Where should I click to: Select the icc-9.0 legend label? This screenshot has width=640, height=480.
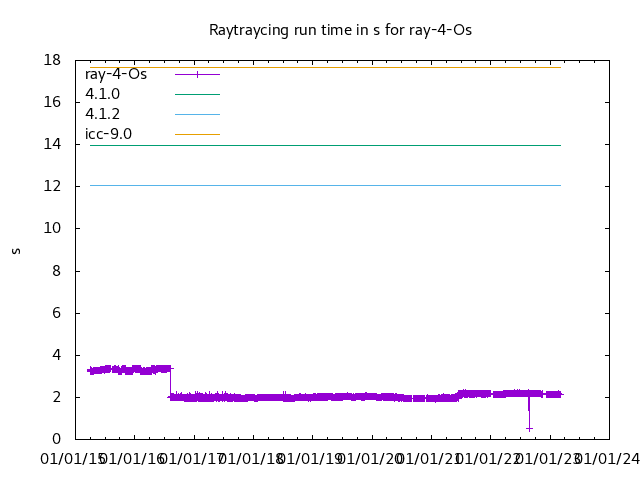(x=108, y=134)
